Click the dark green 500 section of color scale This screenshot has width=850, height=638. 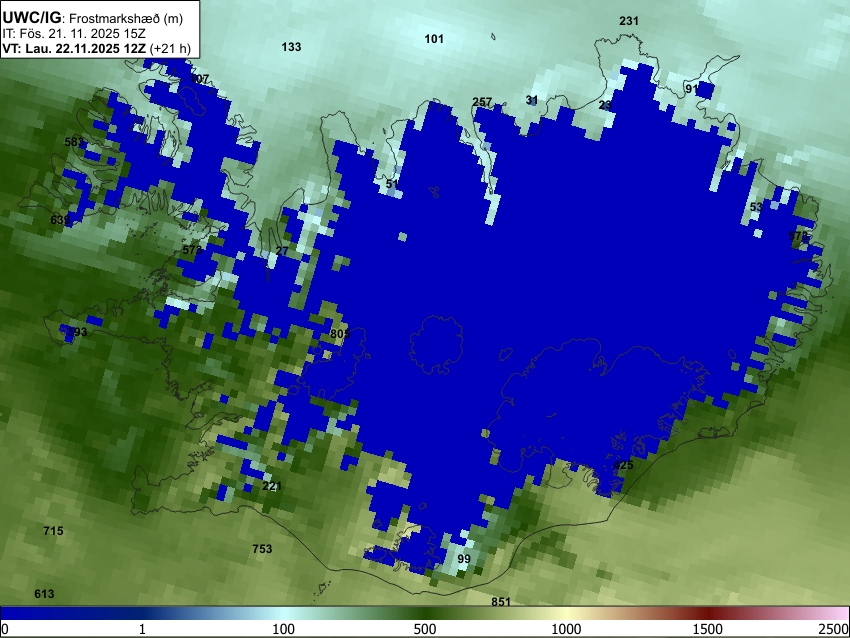(424, 614)
